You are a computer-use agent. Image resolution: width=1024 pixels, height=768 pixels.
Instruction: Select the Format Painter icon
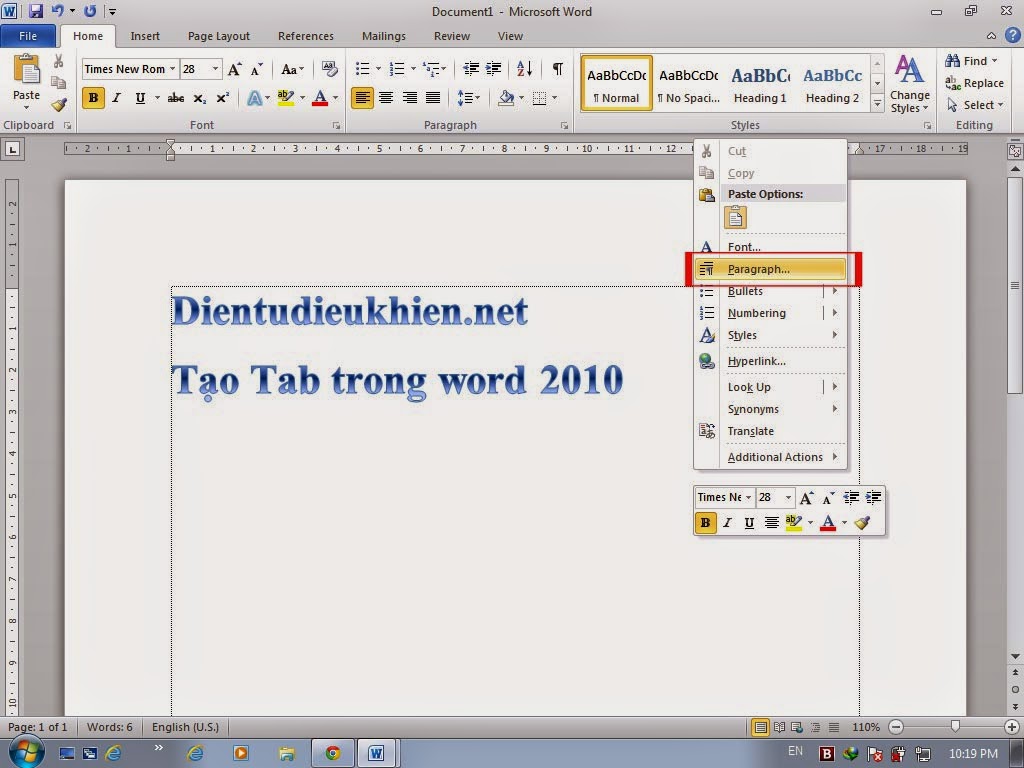(x=57, y=103)
